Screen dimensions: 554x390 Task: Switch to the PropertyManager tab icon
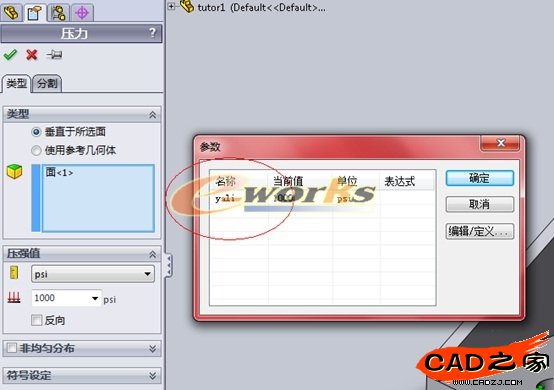click(x=35, y=13)
